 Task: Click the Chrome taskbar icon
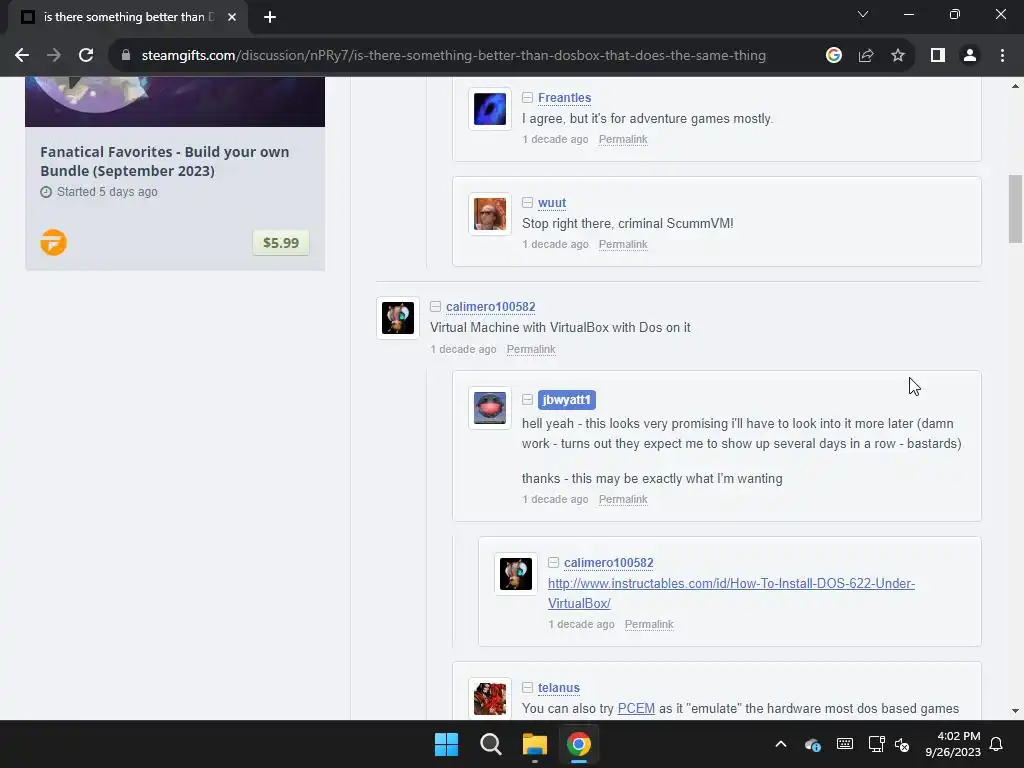(x=579, y=744)
